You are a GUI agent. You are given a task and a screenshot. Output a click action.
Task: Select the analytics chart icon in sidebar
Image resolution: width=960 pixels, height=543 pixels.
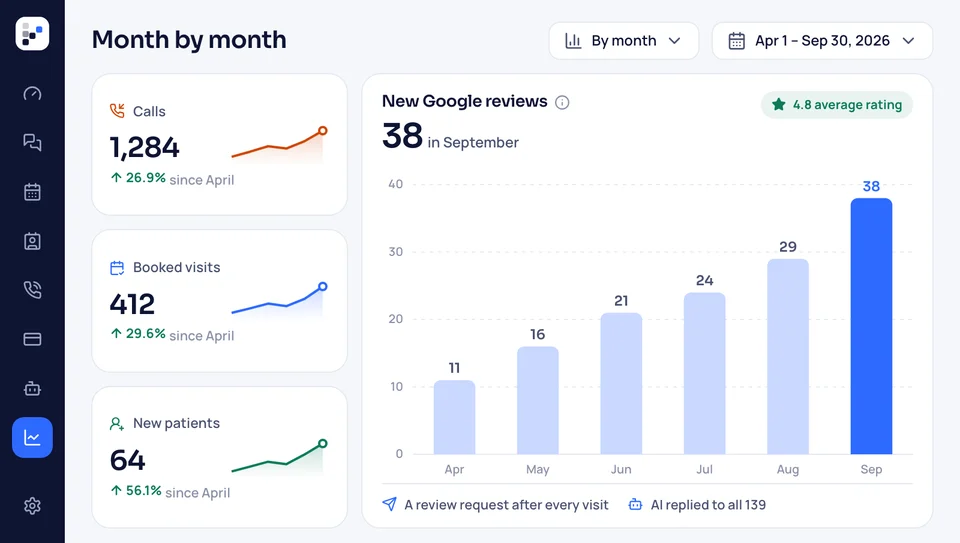32,438
